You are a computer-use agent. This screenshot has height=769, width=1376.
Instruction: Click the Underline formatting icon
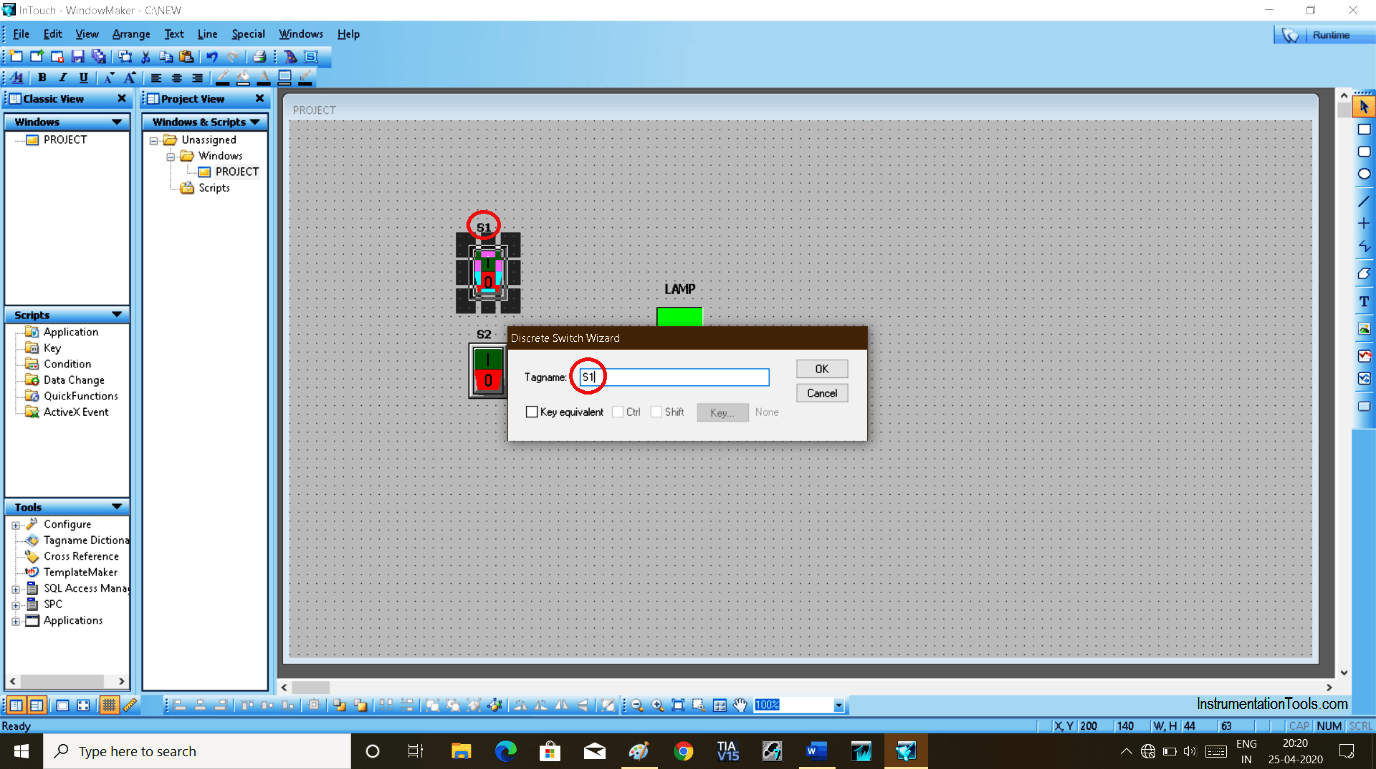[84, 78]
